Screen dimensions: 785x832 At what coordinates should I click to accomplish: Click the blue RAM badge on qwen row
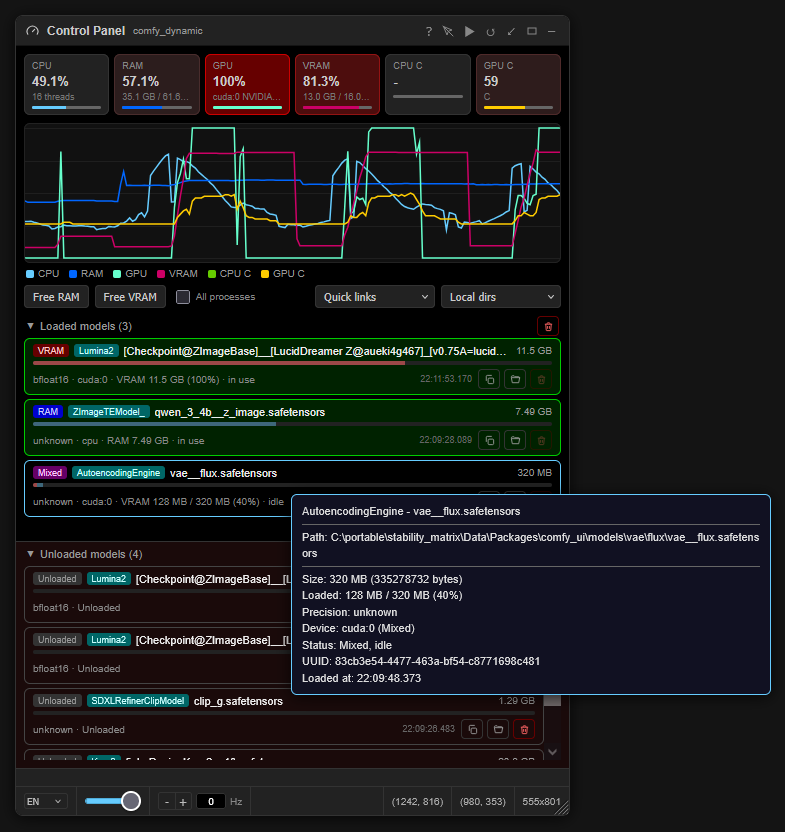coord(48,412)
